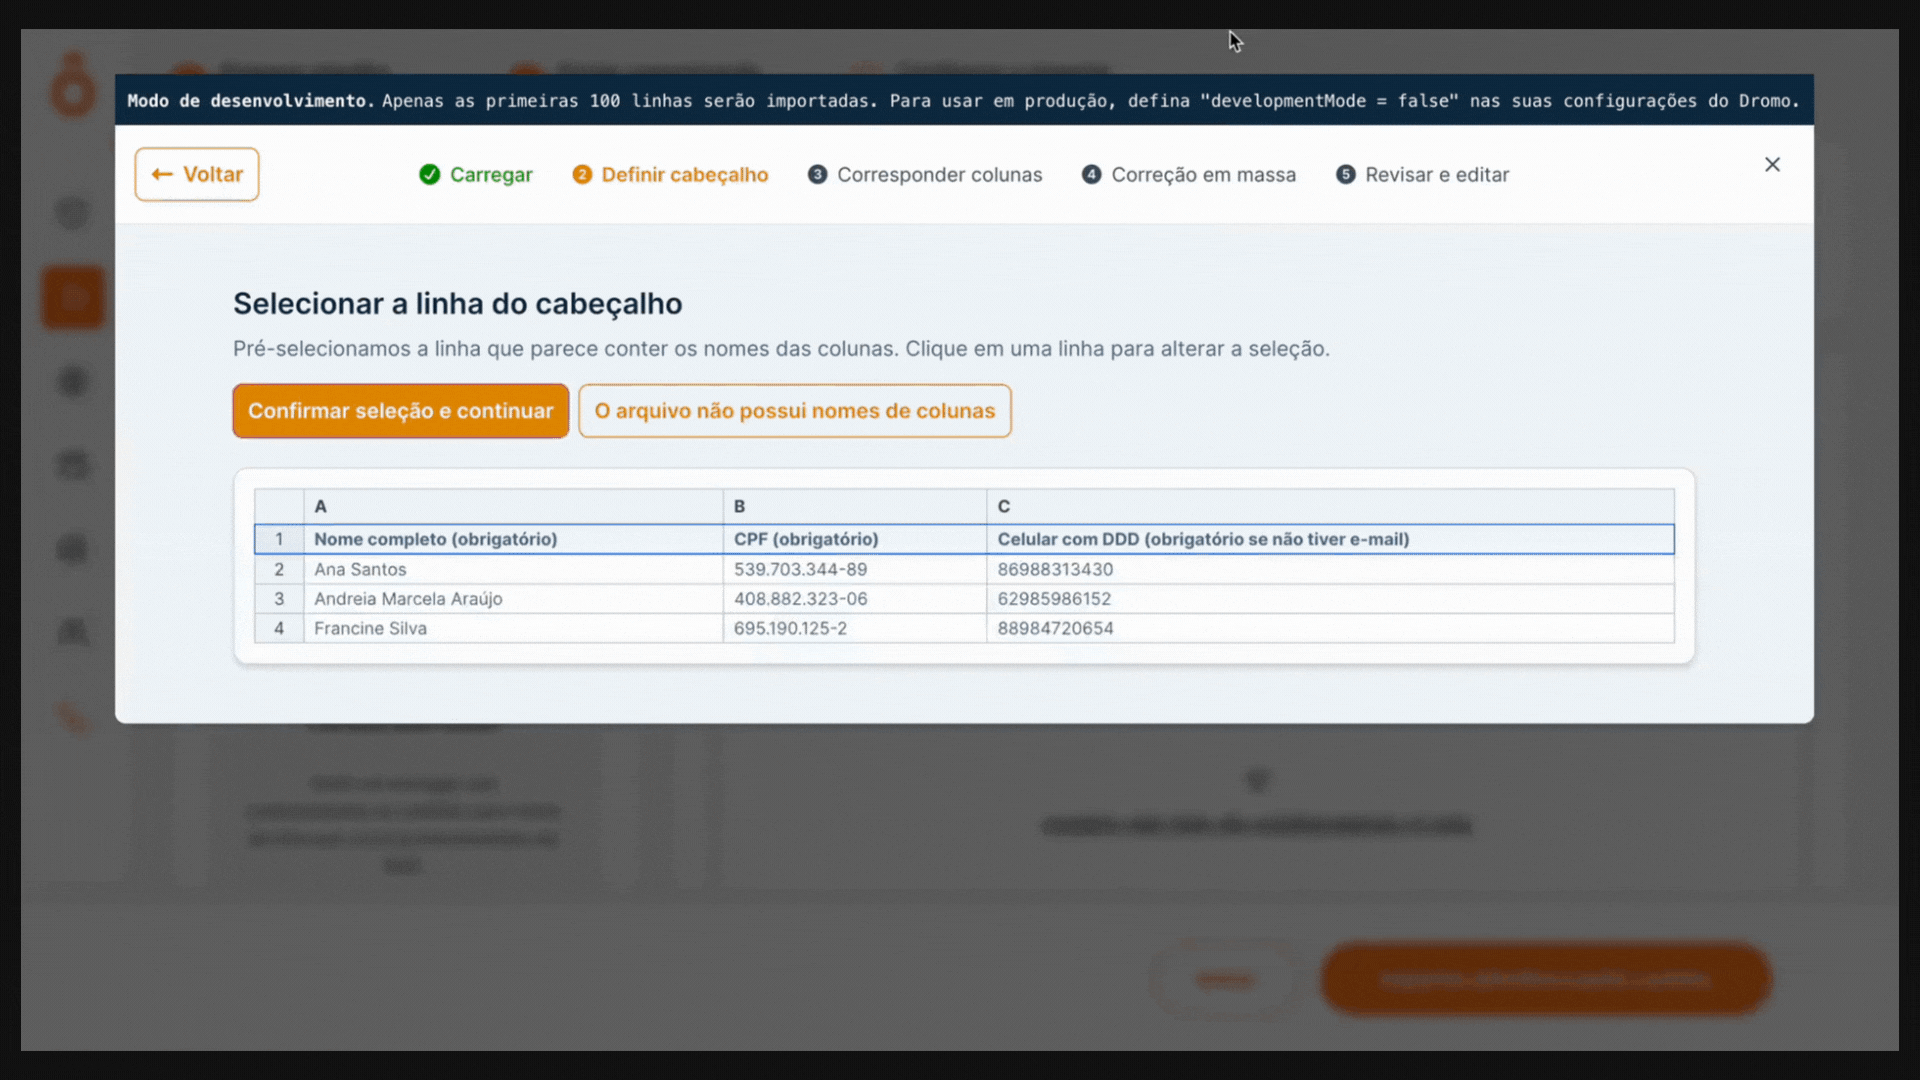Click the step 5 circle before Revisar e editar
The width and height of the screenshot is (1920, 1080).
tap(1345, 174)
